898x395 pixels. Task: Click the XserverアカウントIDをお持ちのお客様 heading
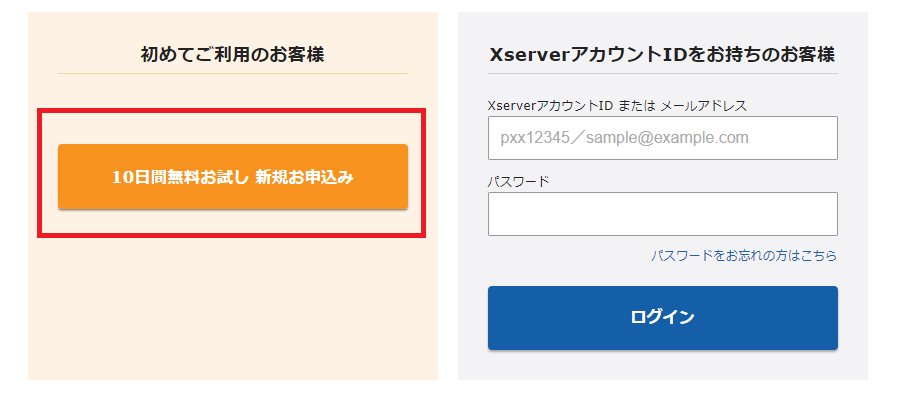663,55
